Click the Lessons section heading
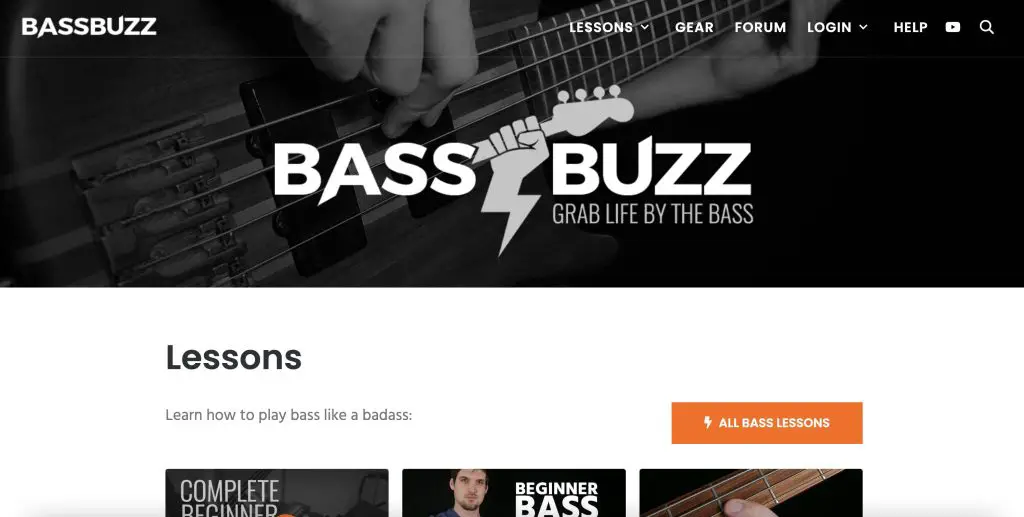 tap(234, 357)
